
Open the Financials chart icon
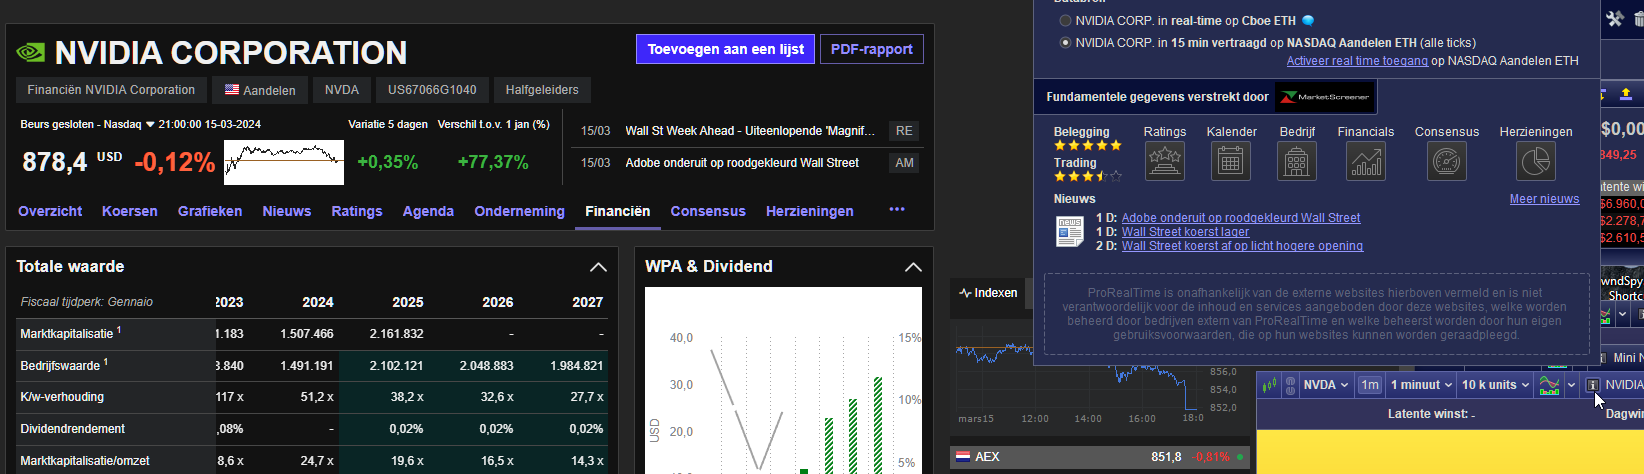(x=1366, y=161)
